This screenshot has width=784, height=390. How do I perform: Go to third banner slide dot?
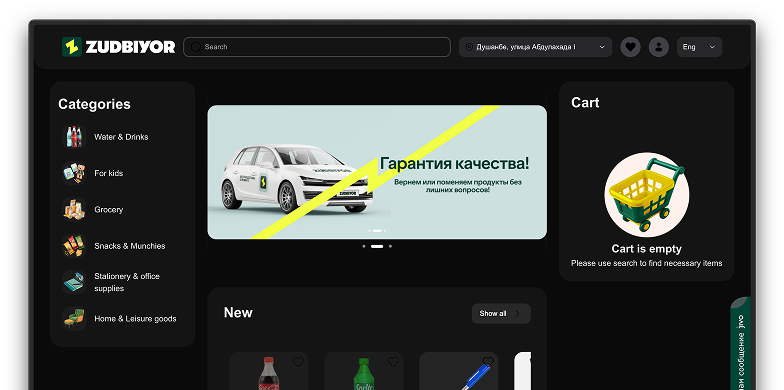tap(390, 246)
